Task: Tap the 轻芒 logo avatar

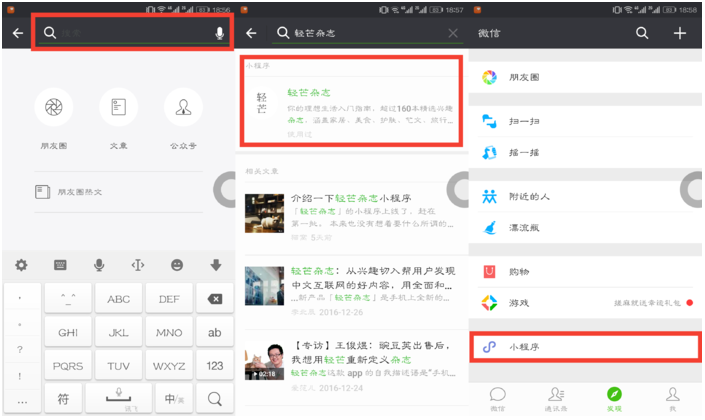Action: coord(262,103)
